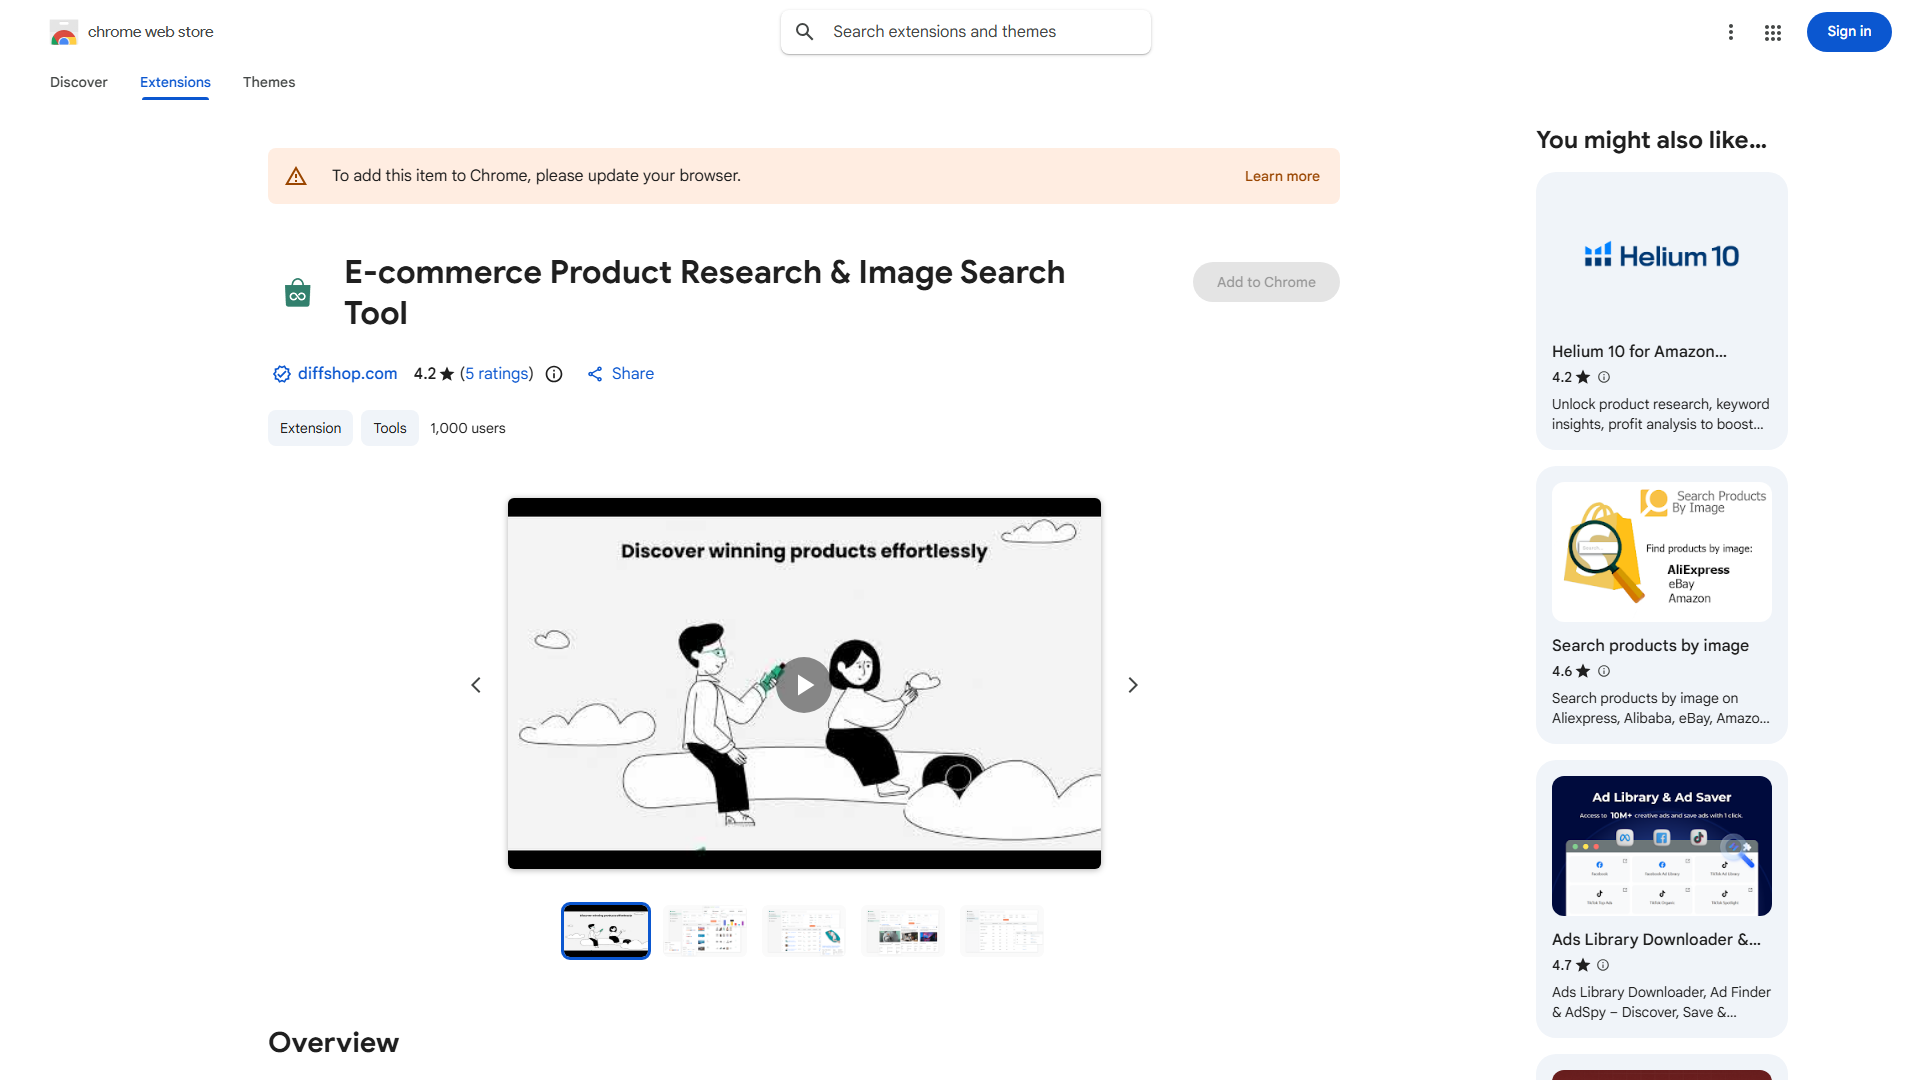Open the diffshop.com publisher link
This screenshot has height=1080, width=1920.
pyautogui.click(x=347, y=373)
